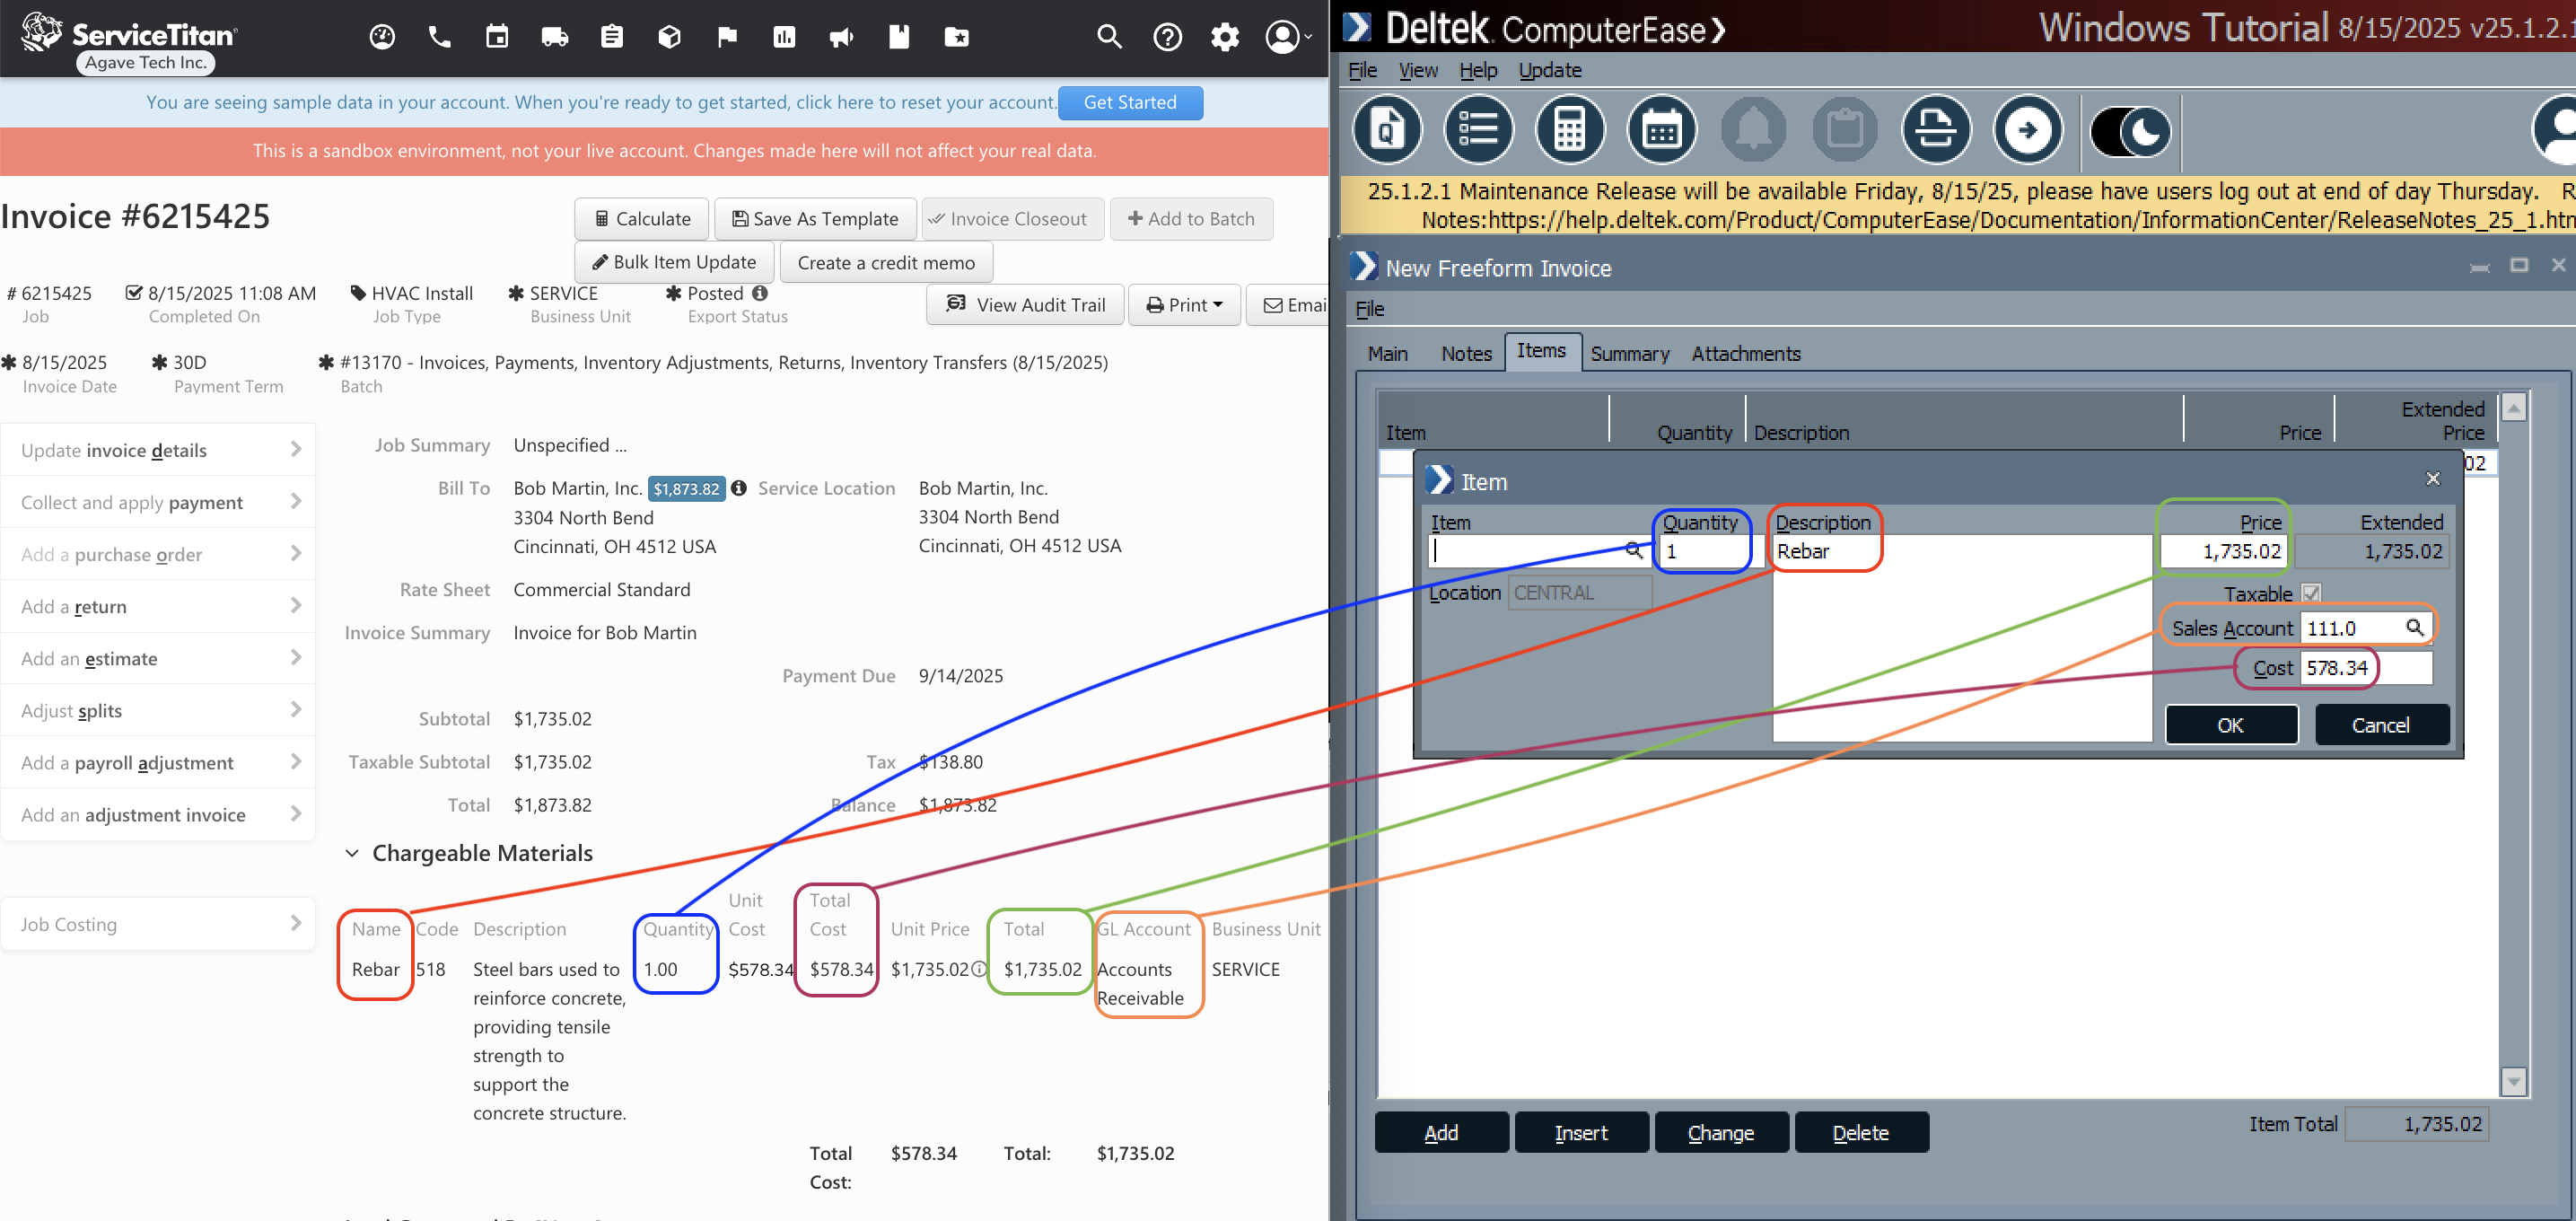This screenshot has height=1221, width=2576.
Task: Click the Deltek document search toolbar icon
Action: (x=1387, y=130)
